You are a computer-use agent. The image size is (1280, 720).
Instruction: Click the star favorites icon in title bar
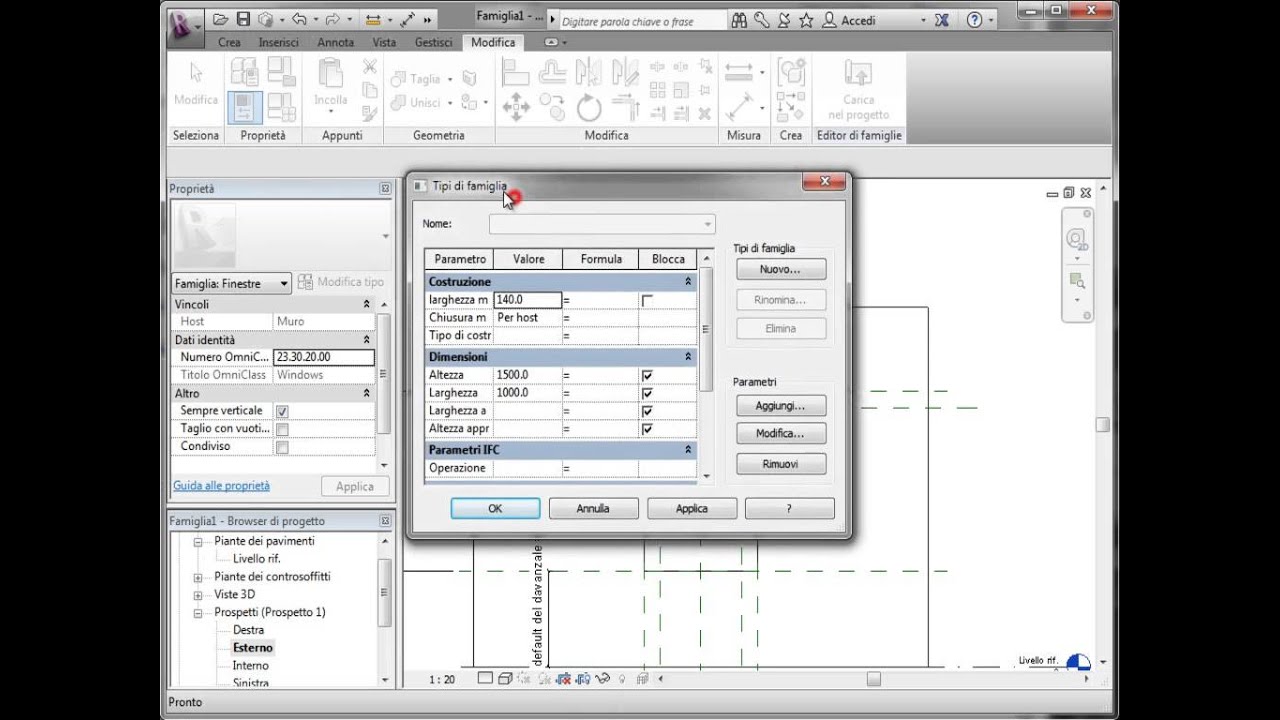pyautogui.click(x=806, y=20)
